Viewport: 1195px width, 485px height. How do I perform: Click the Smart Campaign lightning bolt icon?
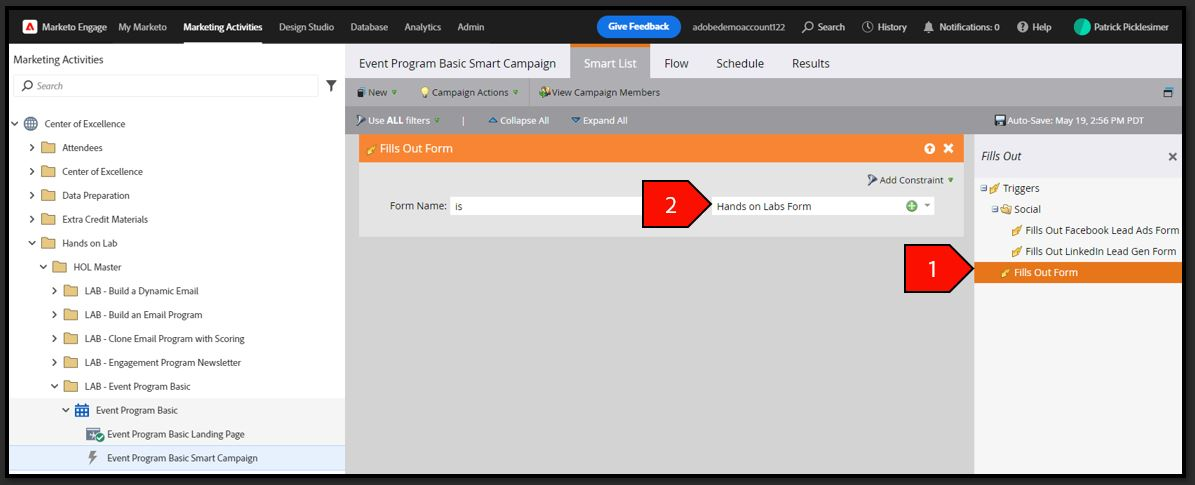[93, 458]
